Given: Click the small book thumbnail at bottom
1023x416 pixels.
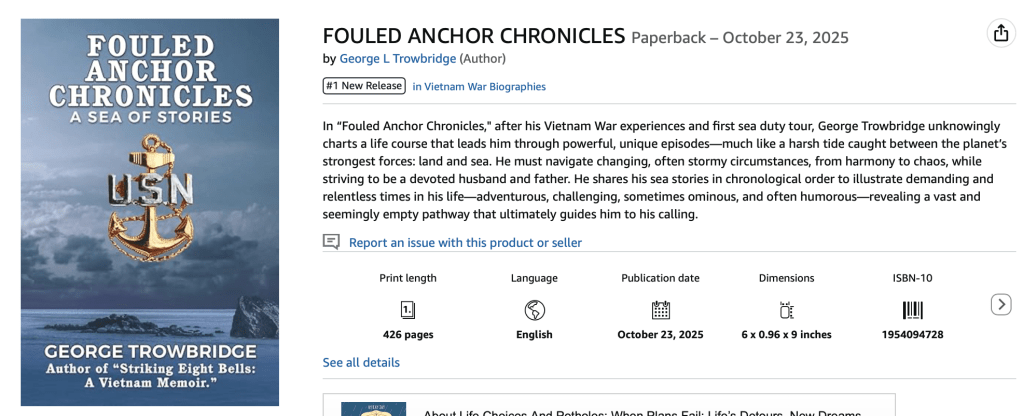Looking at the screenshot, I should point(373,409).
